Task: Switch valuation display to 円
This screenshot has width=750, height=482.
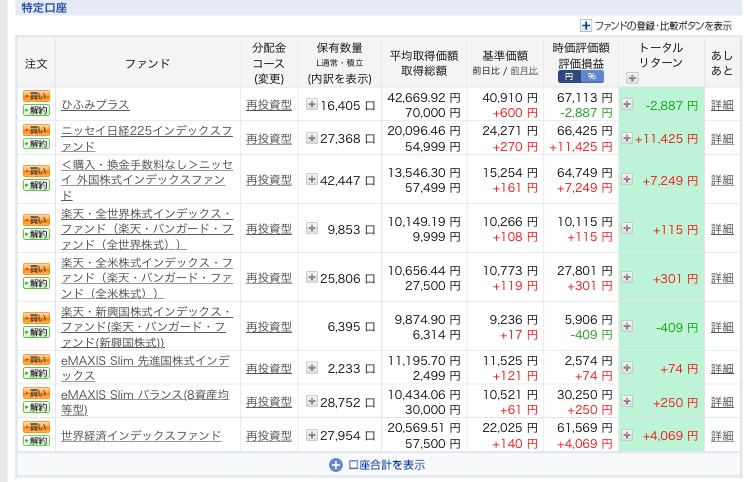Action: click(569, 77)
